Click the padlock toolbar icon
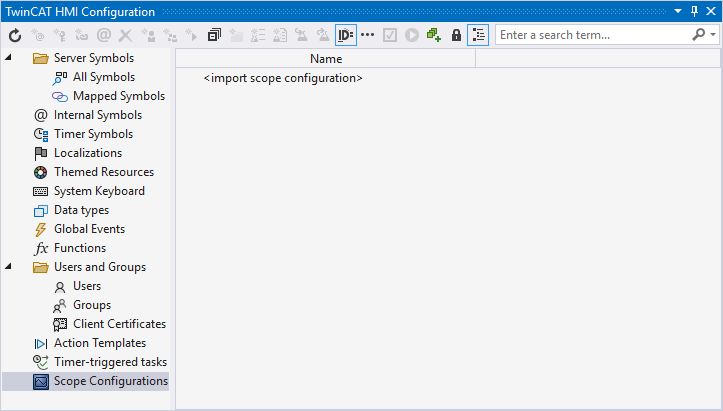Screen dimensions: 723x411 [x=456, y=35]
